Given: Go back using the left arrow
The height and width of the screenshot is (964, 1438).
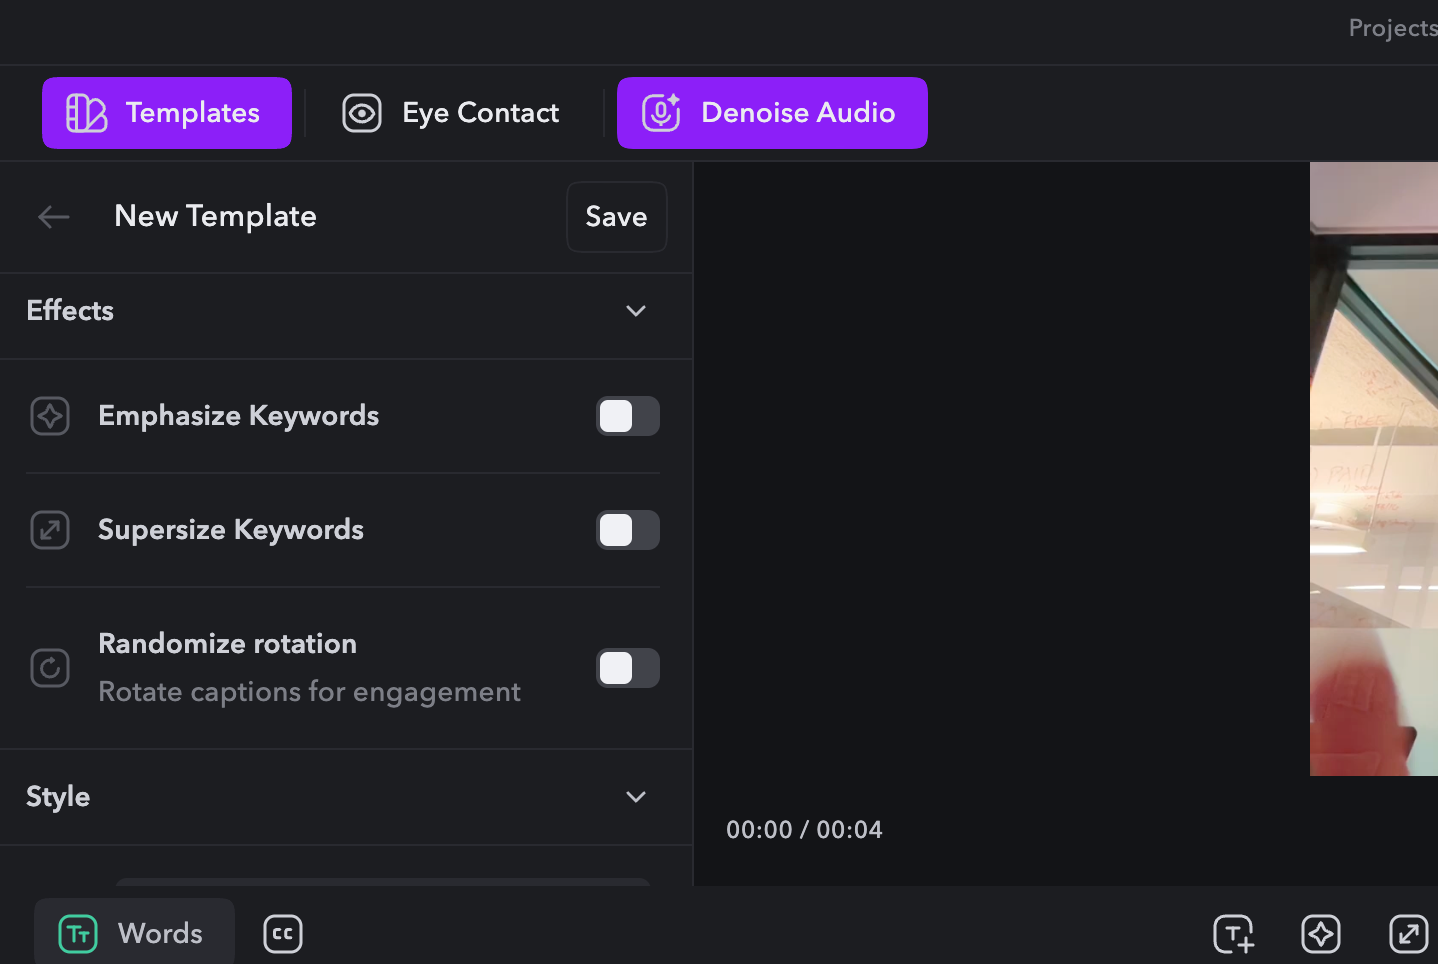Looking at the screenshot, I should (53, 216).
